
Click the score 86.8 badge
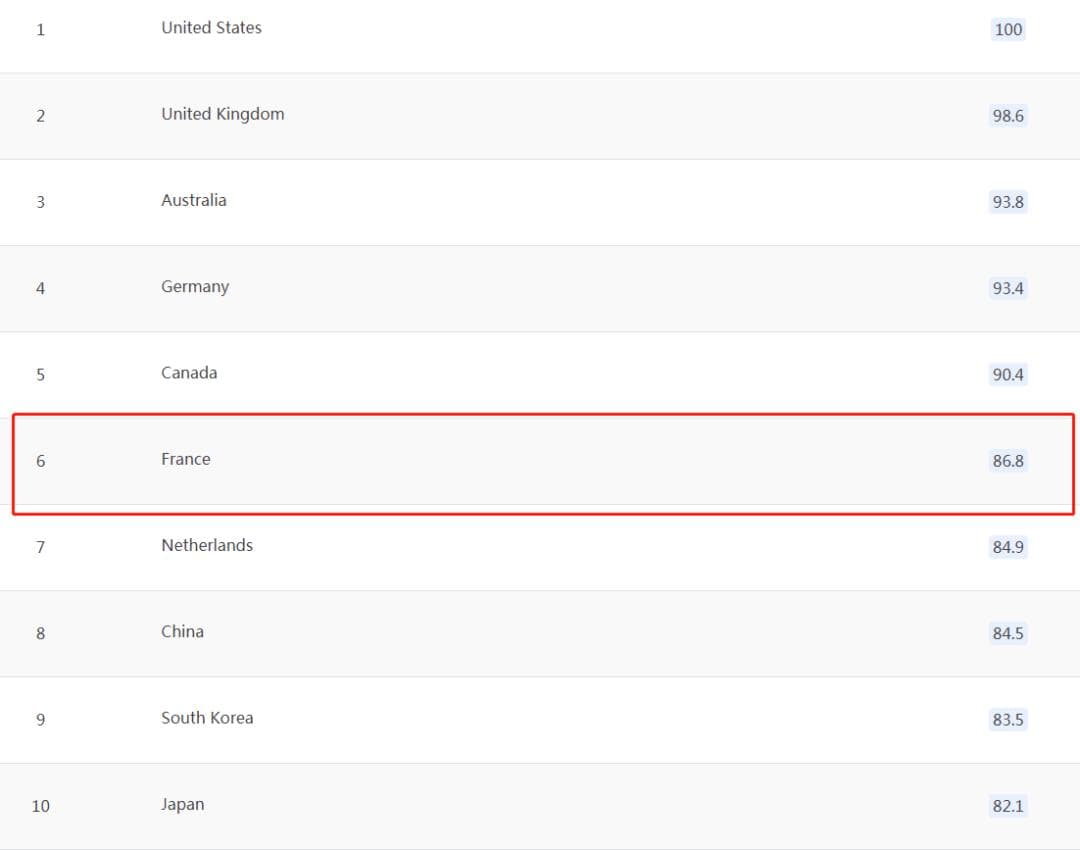(1008, 461)
